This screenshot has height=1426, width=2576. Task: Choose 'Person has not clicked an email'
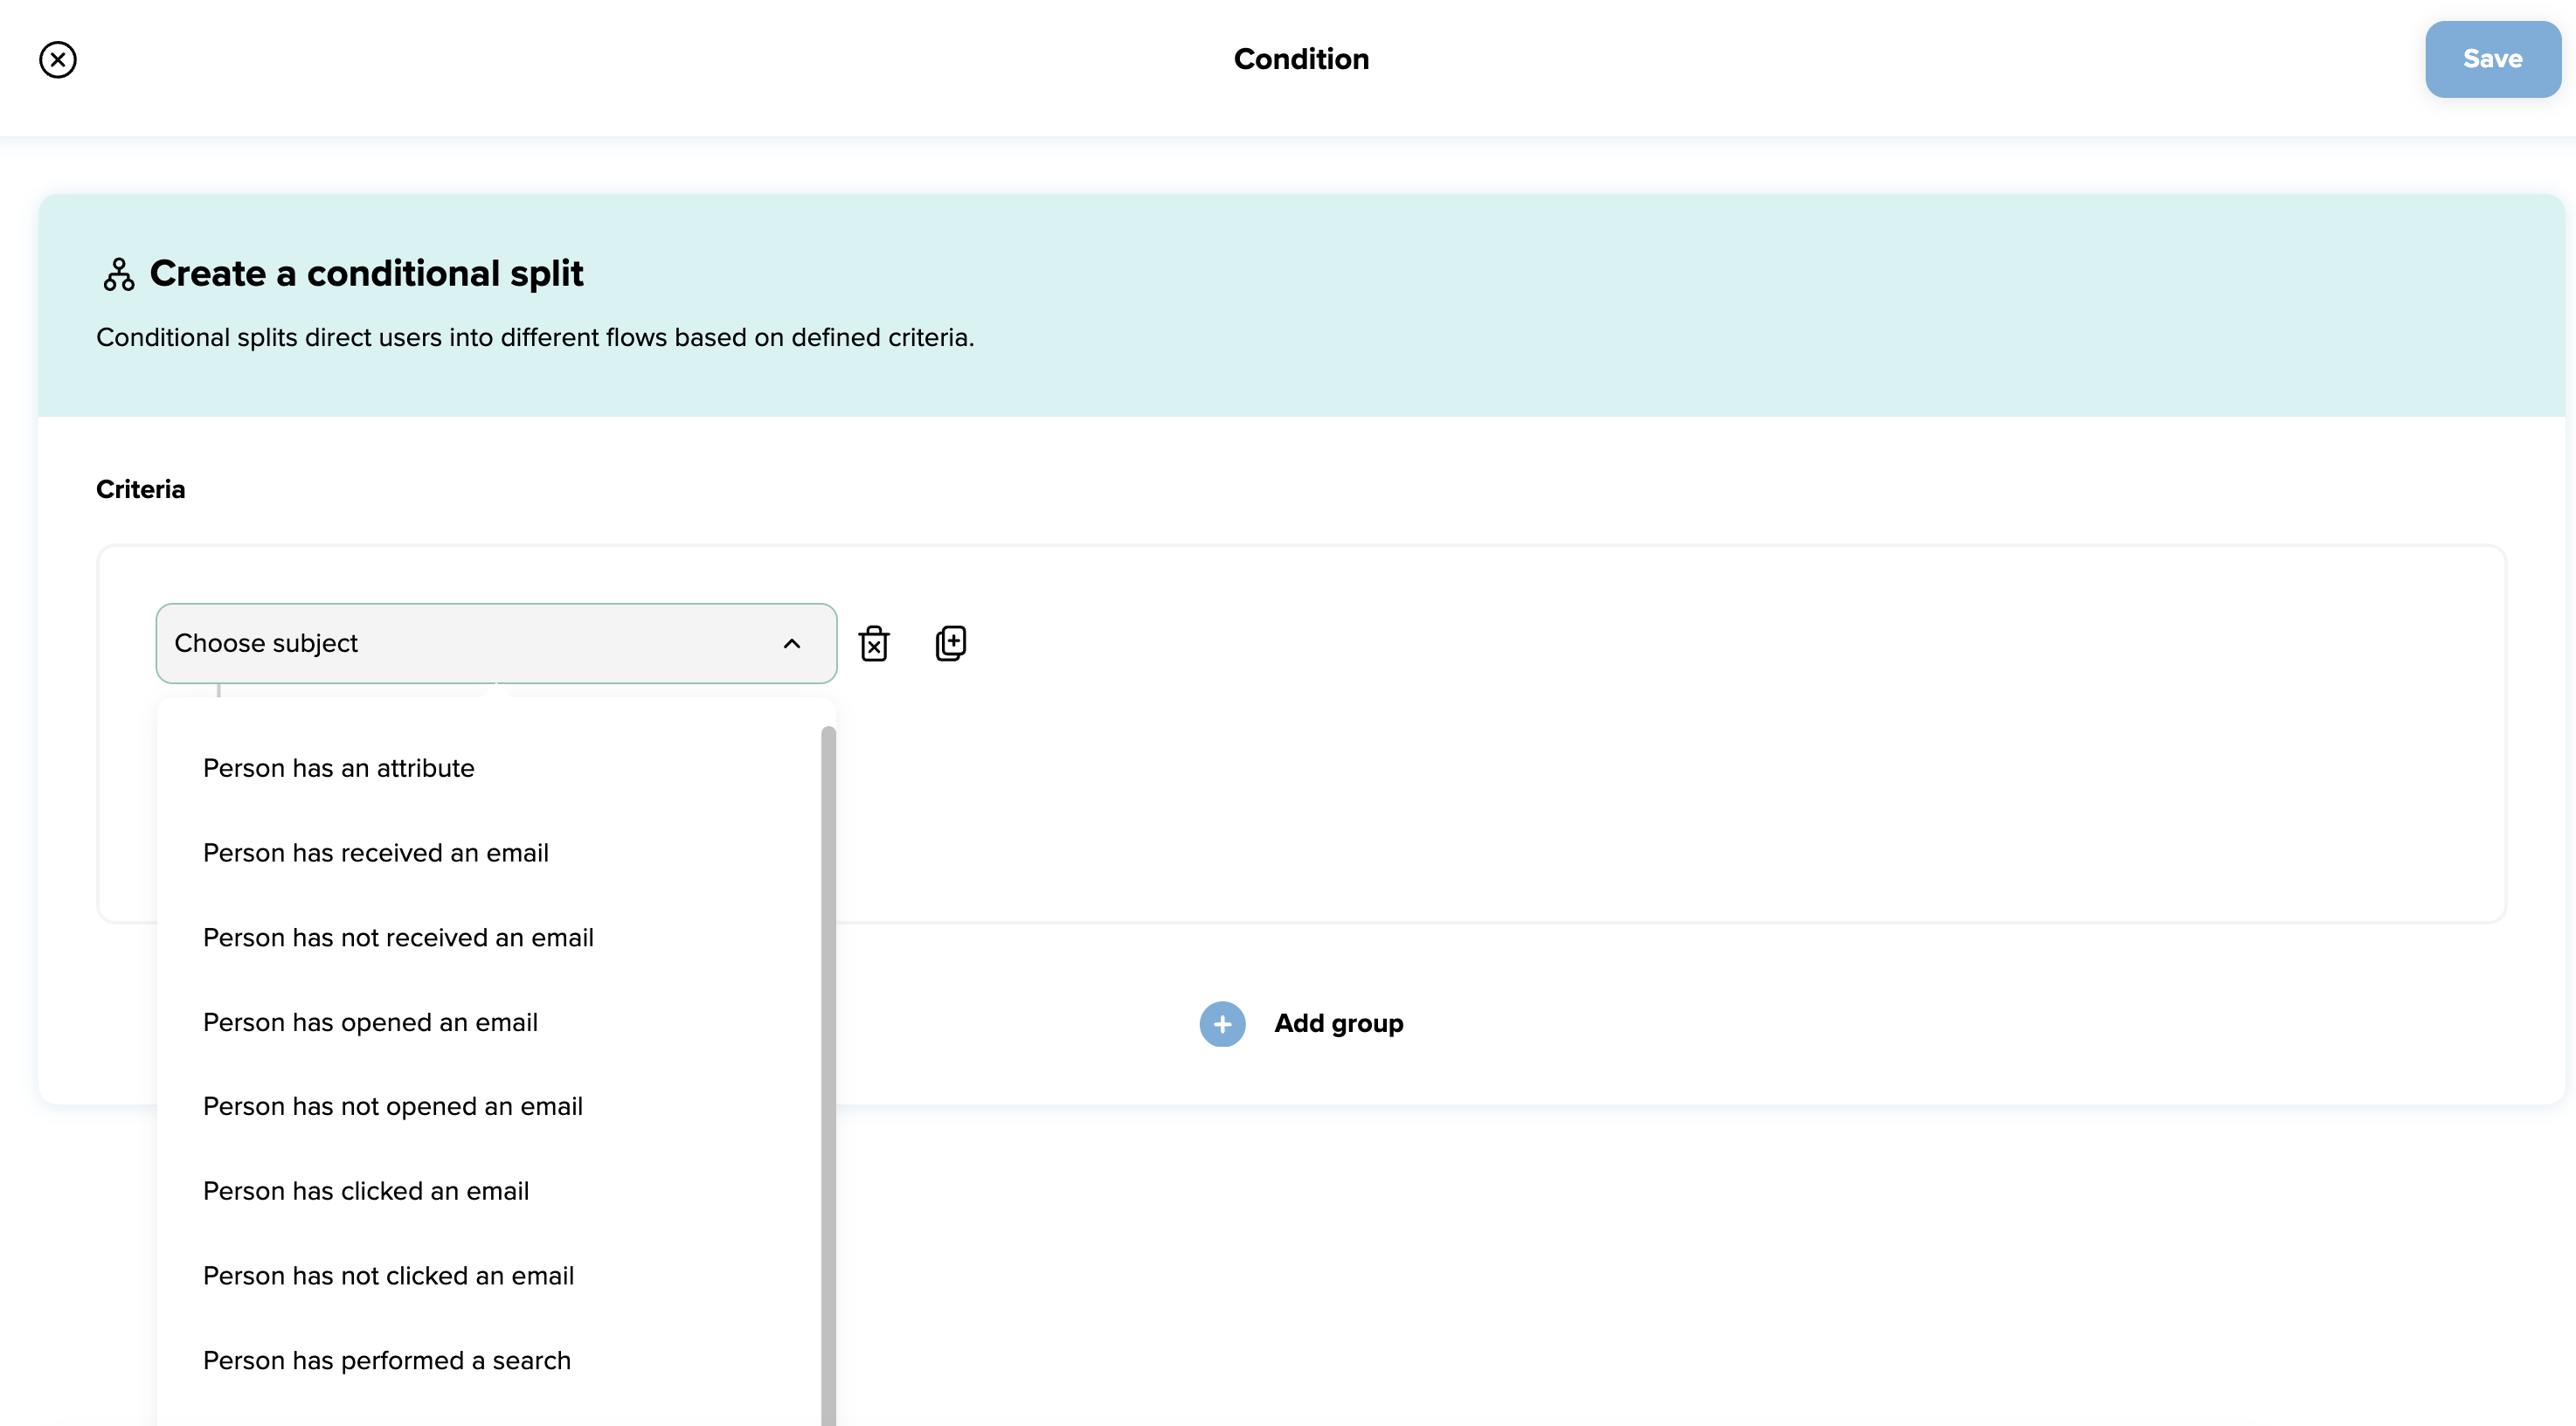click(388, 1275)
